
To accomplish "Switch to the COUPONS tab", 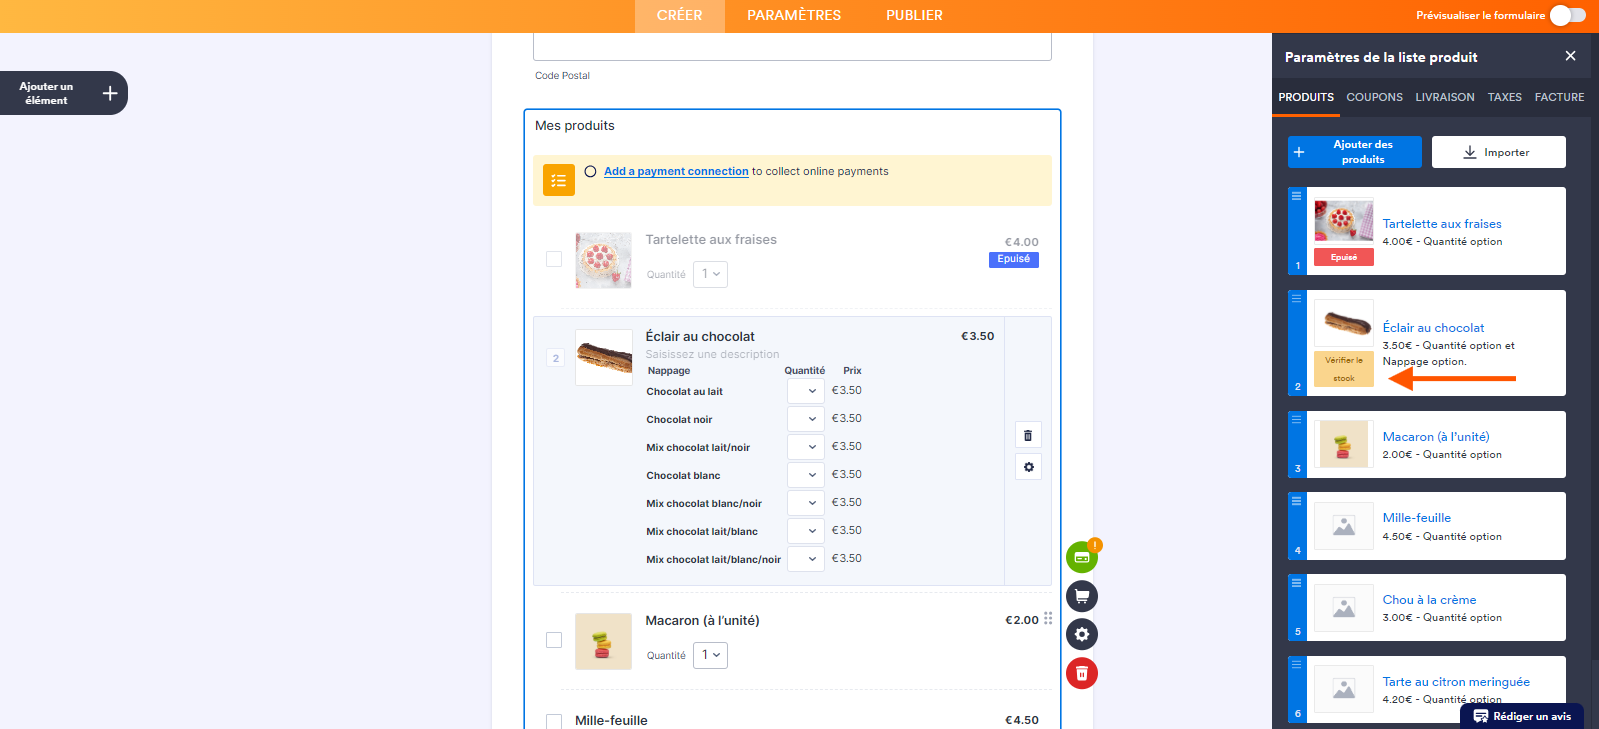I will coord(1374,97).
